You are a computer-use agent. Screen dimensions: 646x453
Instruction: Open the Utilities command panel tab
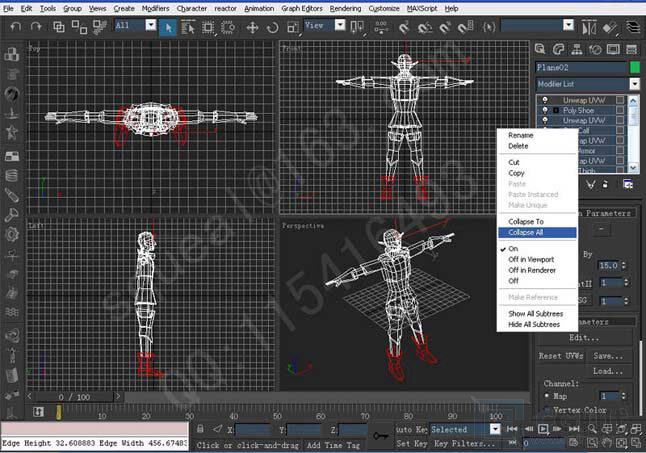click(x=632, y=49)
